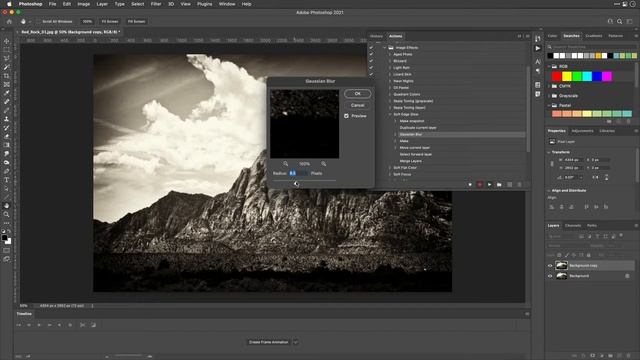Click the Fit Screen button
Image resolution: width=640 pixels, height=360 pixels.
tap(110, 21)
